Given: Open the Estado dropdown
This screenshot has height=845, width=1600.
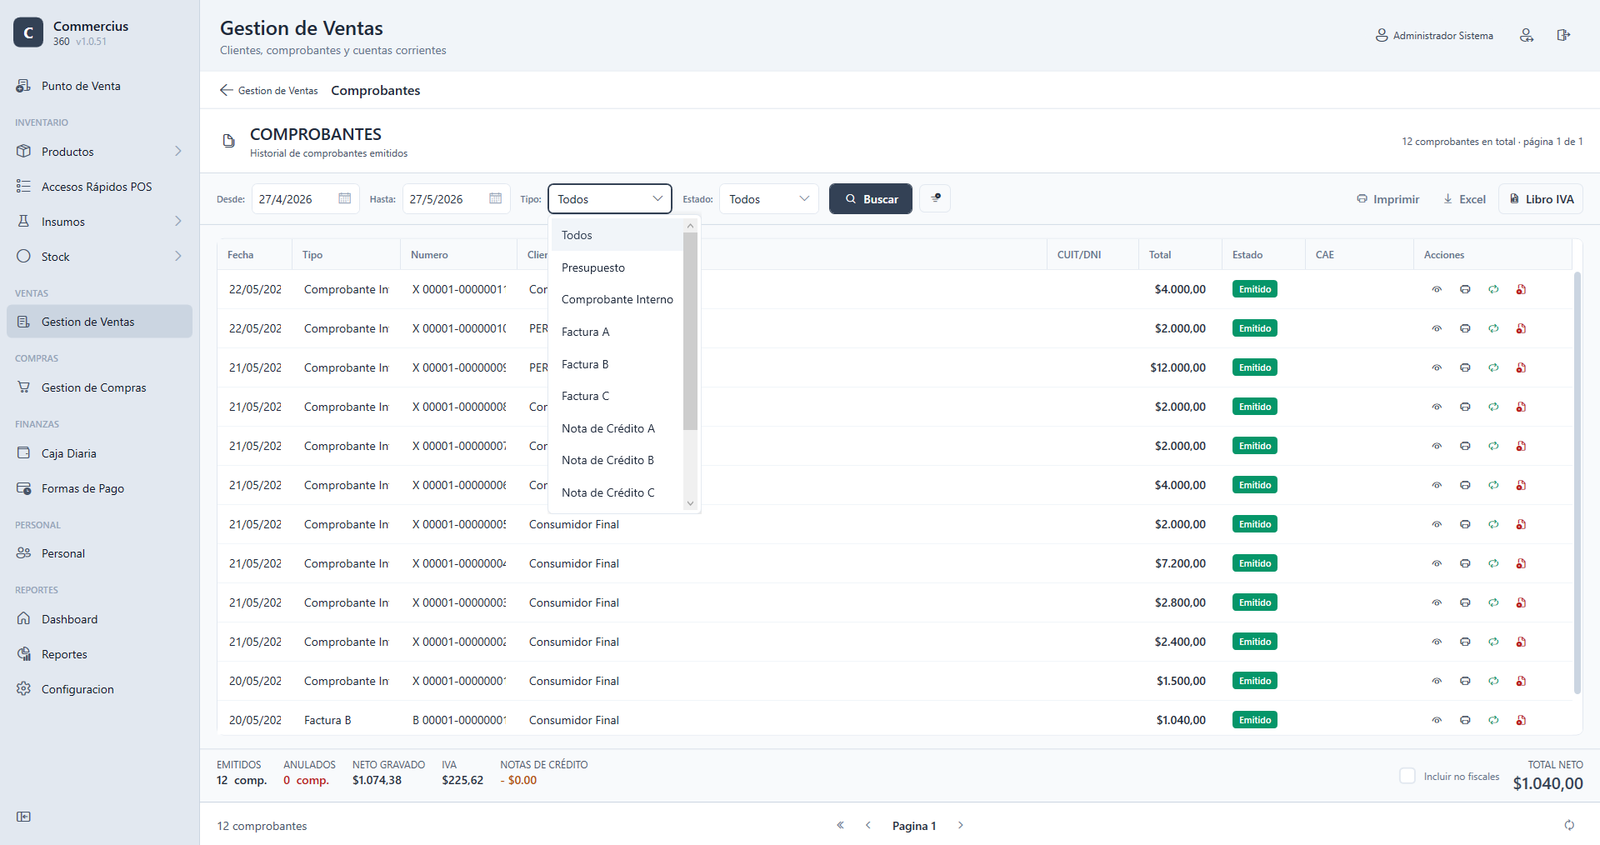Looking at the screenshot, I should 769,199.
